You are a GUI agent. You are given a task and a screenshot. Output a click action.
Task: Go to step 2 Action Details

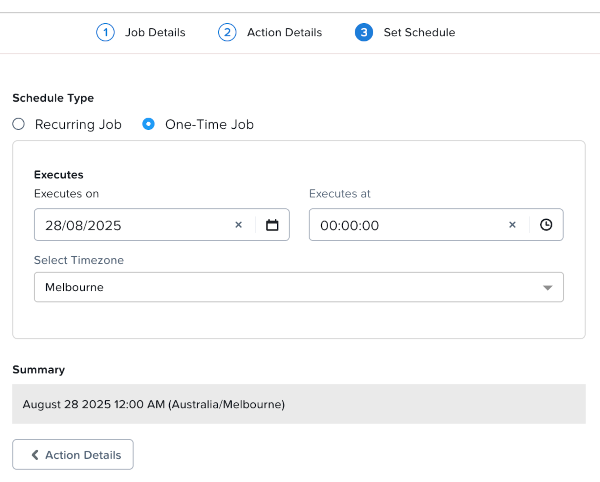click(x=270, y=33)
